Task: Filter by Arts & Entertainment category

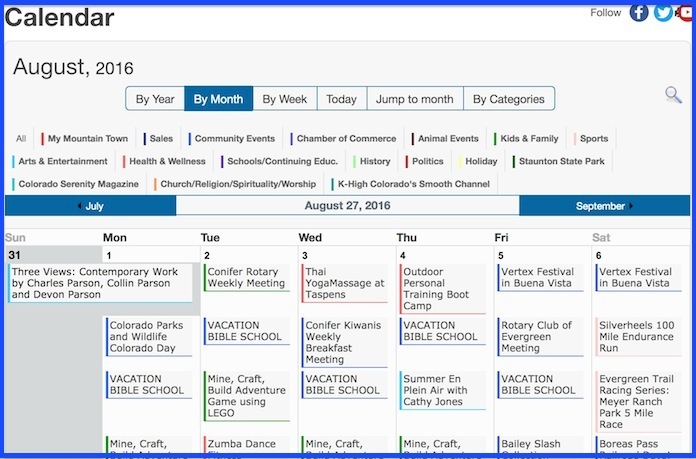Action: (62, 161)
